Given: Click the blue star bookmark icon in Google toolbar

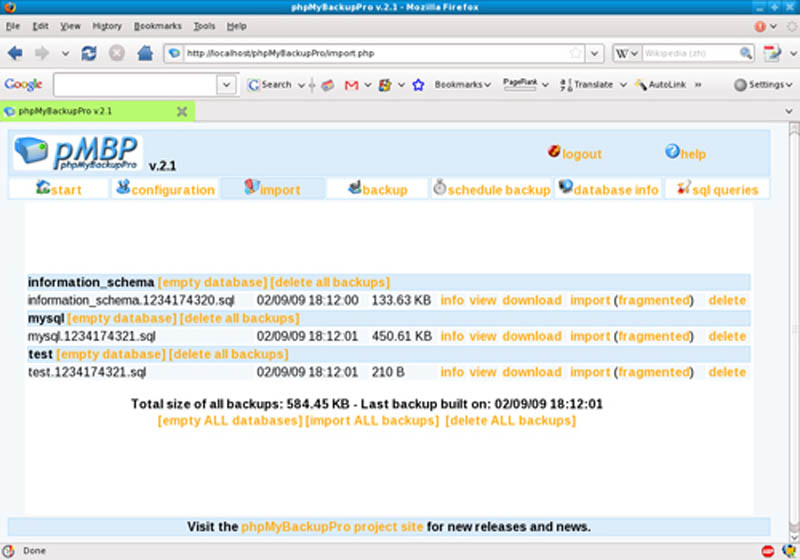Looking at the screenshot, I should [418, 85].
